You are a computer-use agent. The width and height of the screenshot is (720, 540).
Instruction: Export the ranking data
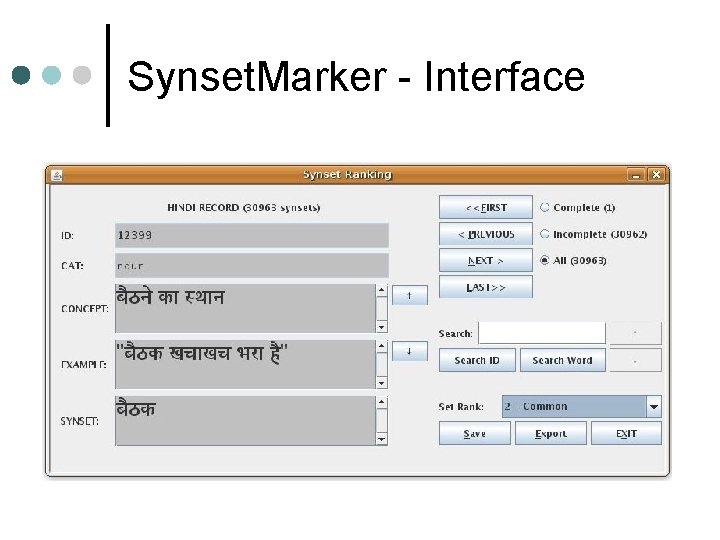(551, 433)
